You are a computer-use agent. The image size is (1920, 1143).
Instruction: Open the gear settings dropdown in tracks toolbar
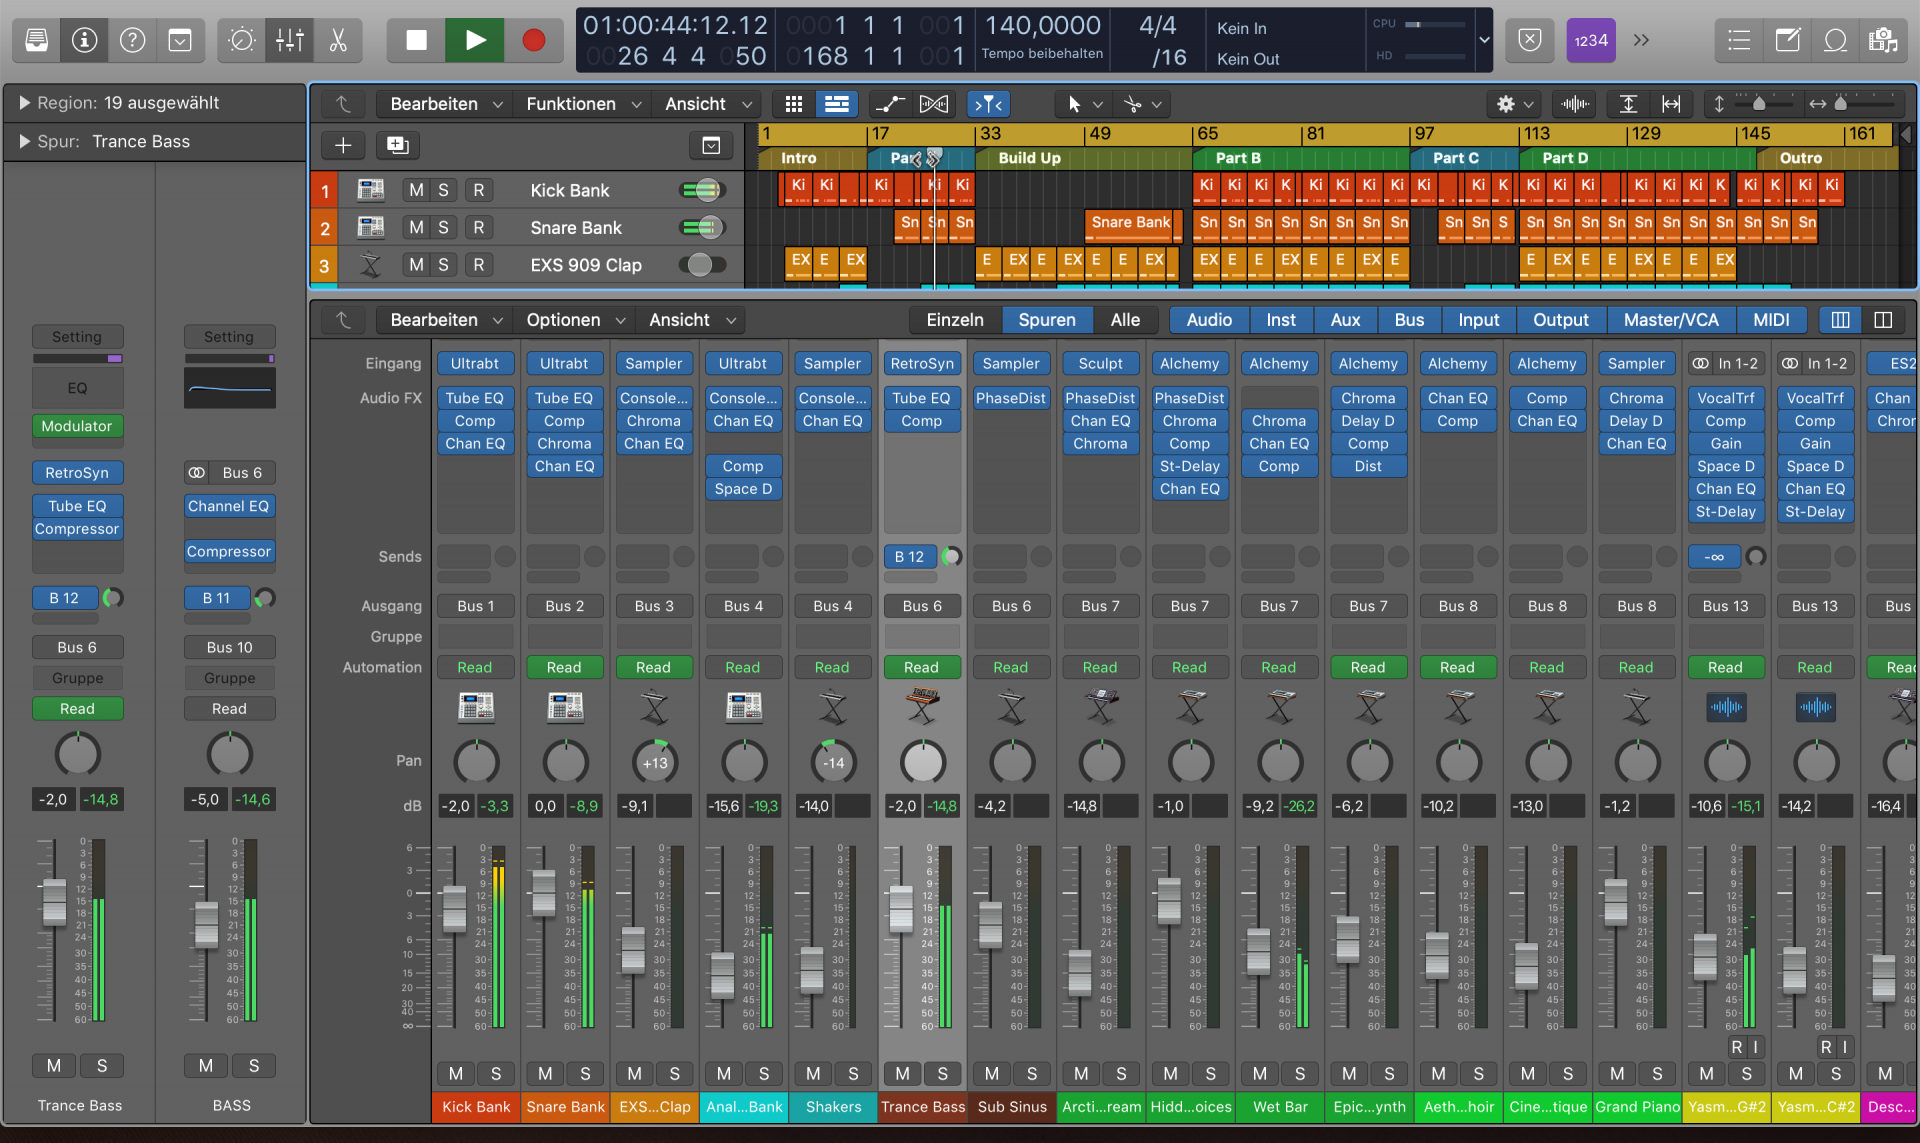pyautogui.click(x=1514, y=104)
